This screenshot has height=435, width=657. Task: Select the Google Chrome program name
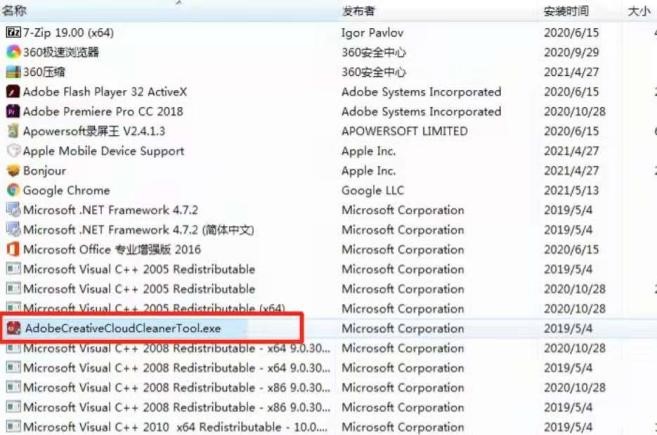(66, 190)
